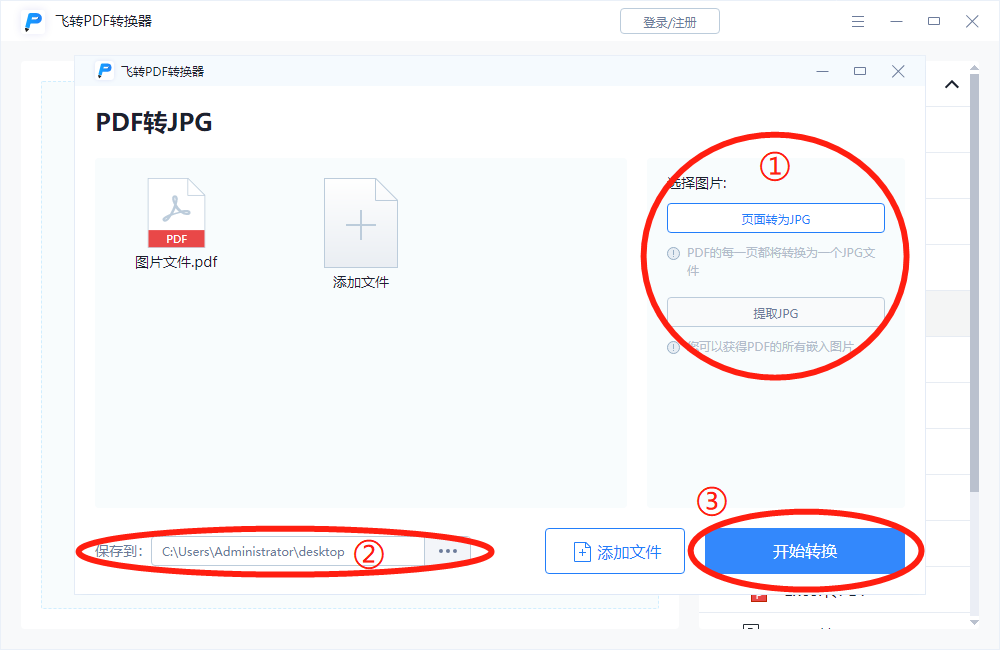Click the 添加文件 placeholder page with plus
This screenshot has width=1000, height=650.
pyautogui.click(x=361, y=223)
